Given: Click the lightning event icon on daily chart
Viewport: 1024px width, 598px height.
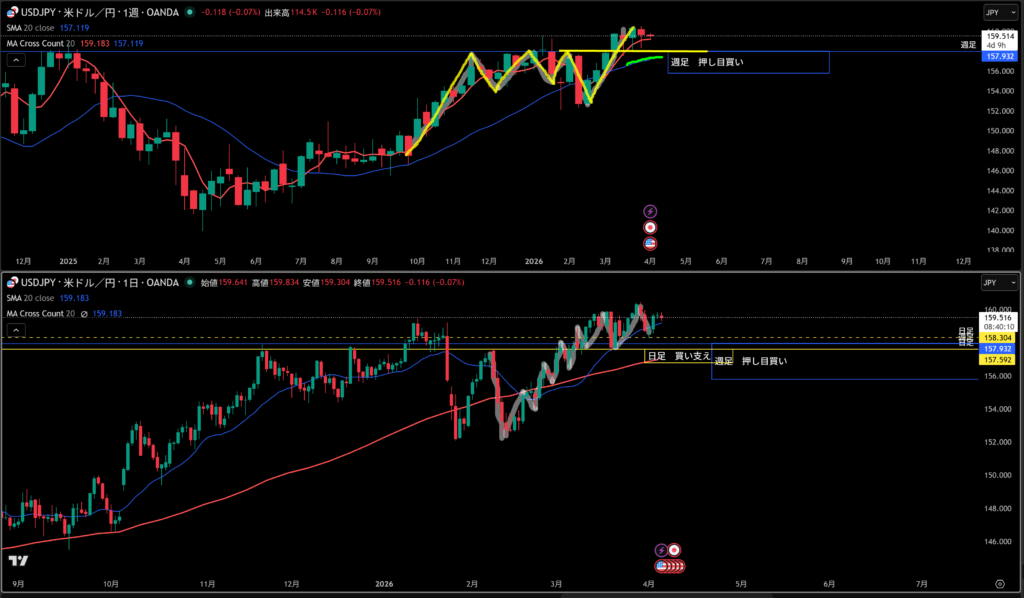Looking at the screenshot, I should point(660,550).
